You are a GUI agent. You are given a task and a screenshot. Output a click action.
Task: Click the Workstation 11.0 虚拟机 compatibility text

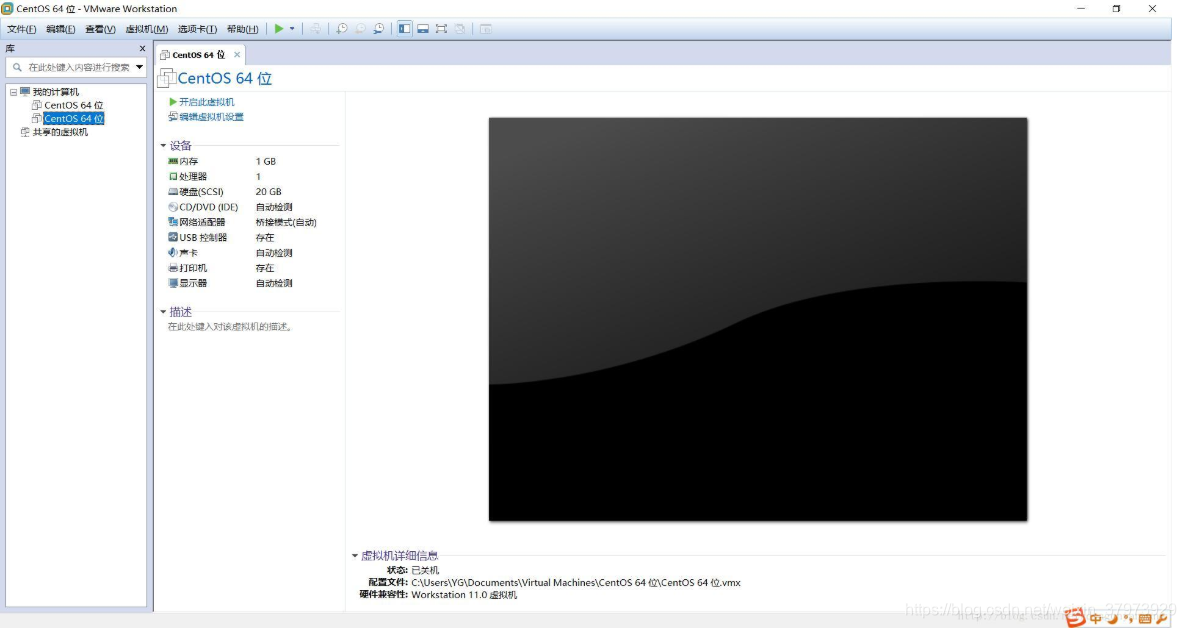point(464,595)
